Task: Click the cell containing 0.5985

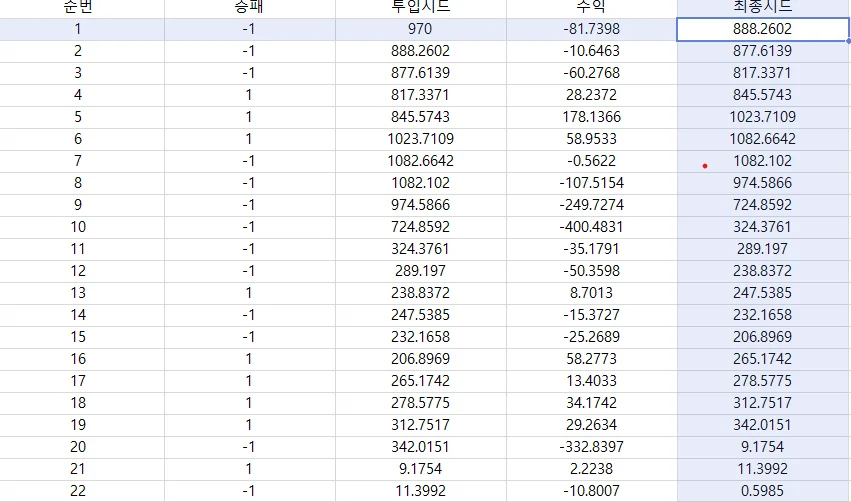Action: click(x=763, y=491)
